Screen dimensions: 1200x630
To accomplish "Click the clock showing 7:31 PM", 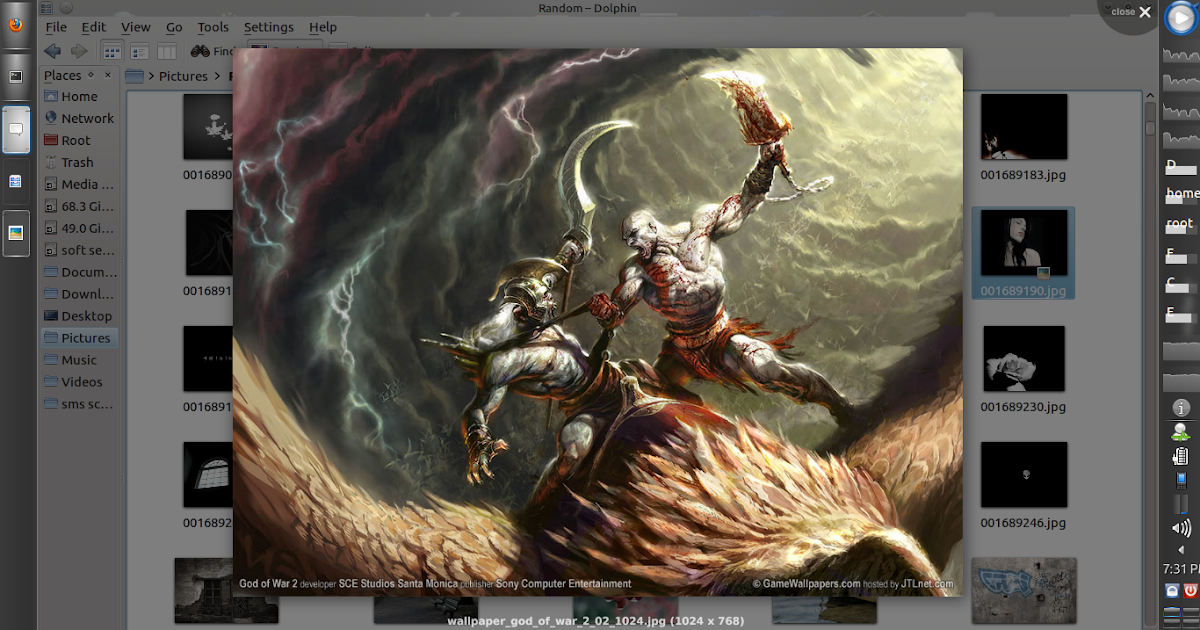I will 1182,569.
